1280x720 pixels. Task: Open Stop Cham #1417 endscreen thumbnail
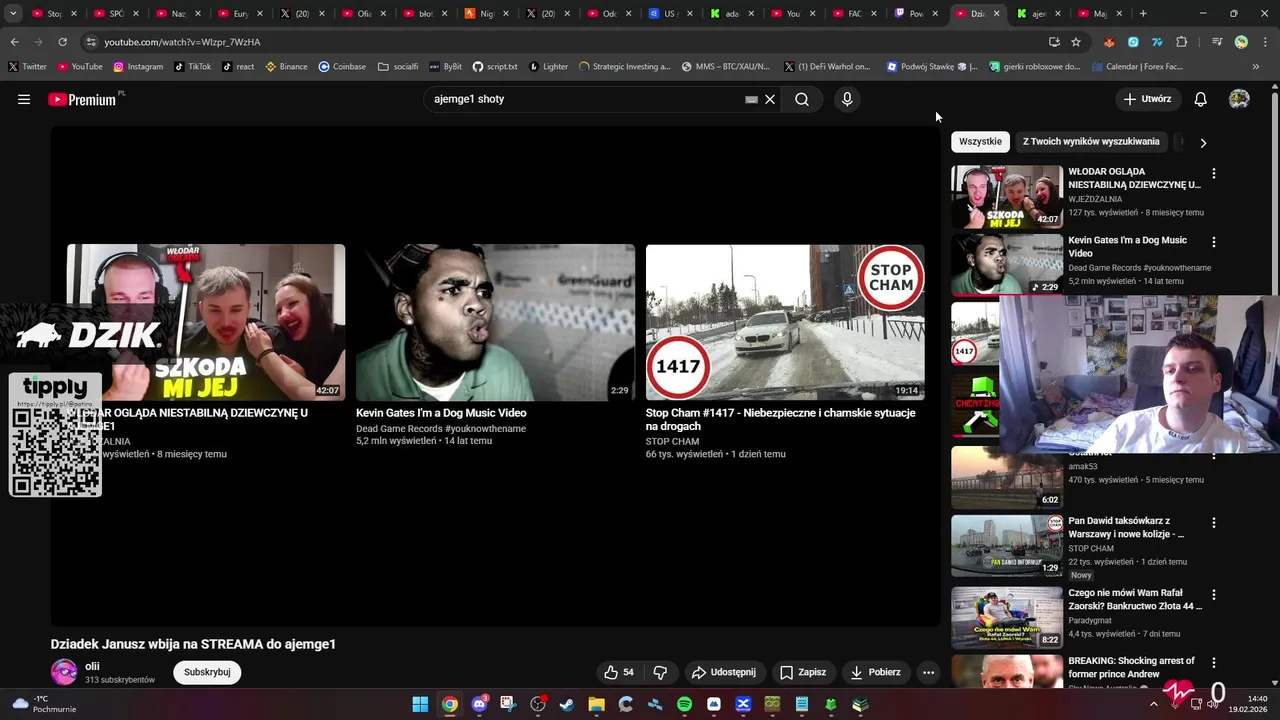coord(785,322)
